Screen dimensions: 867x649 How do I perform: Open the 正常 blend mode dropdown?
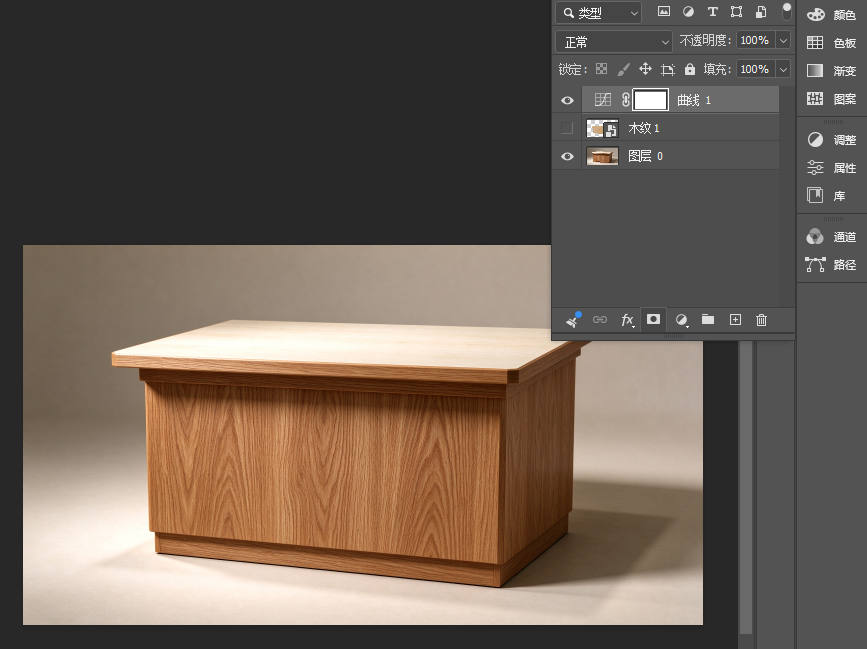pyautogui.click(x=614, y=41)
